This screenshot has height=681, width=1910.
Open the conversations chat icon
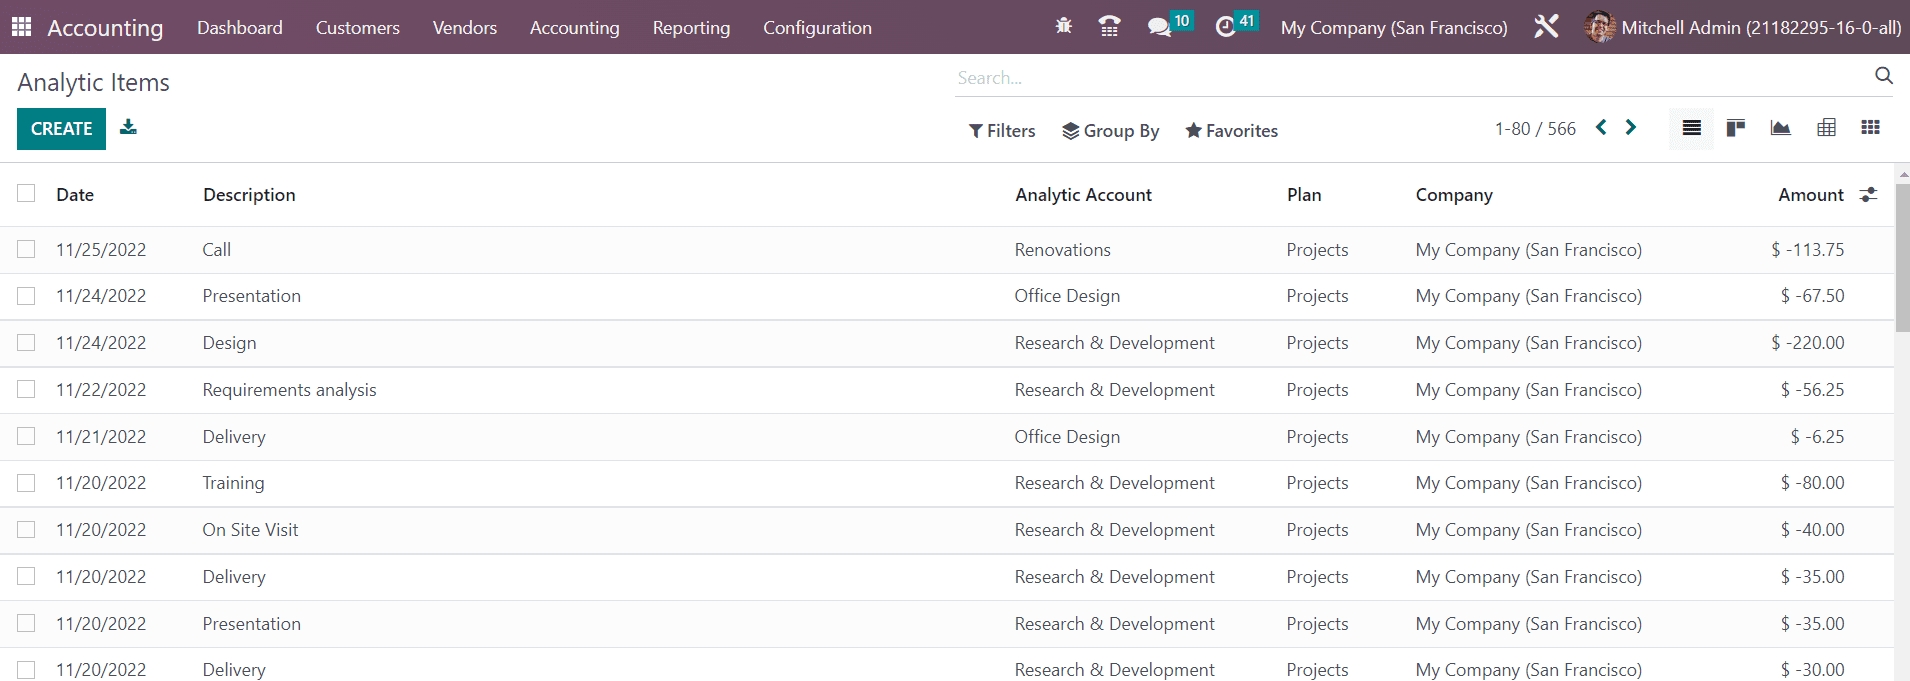tap(1159, 27)
